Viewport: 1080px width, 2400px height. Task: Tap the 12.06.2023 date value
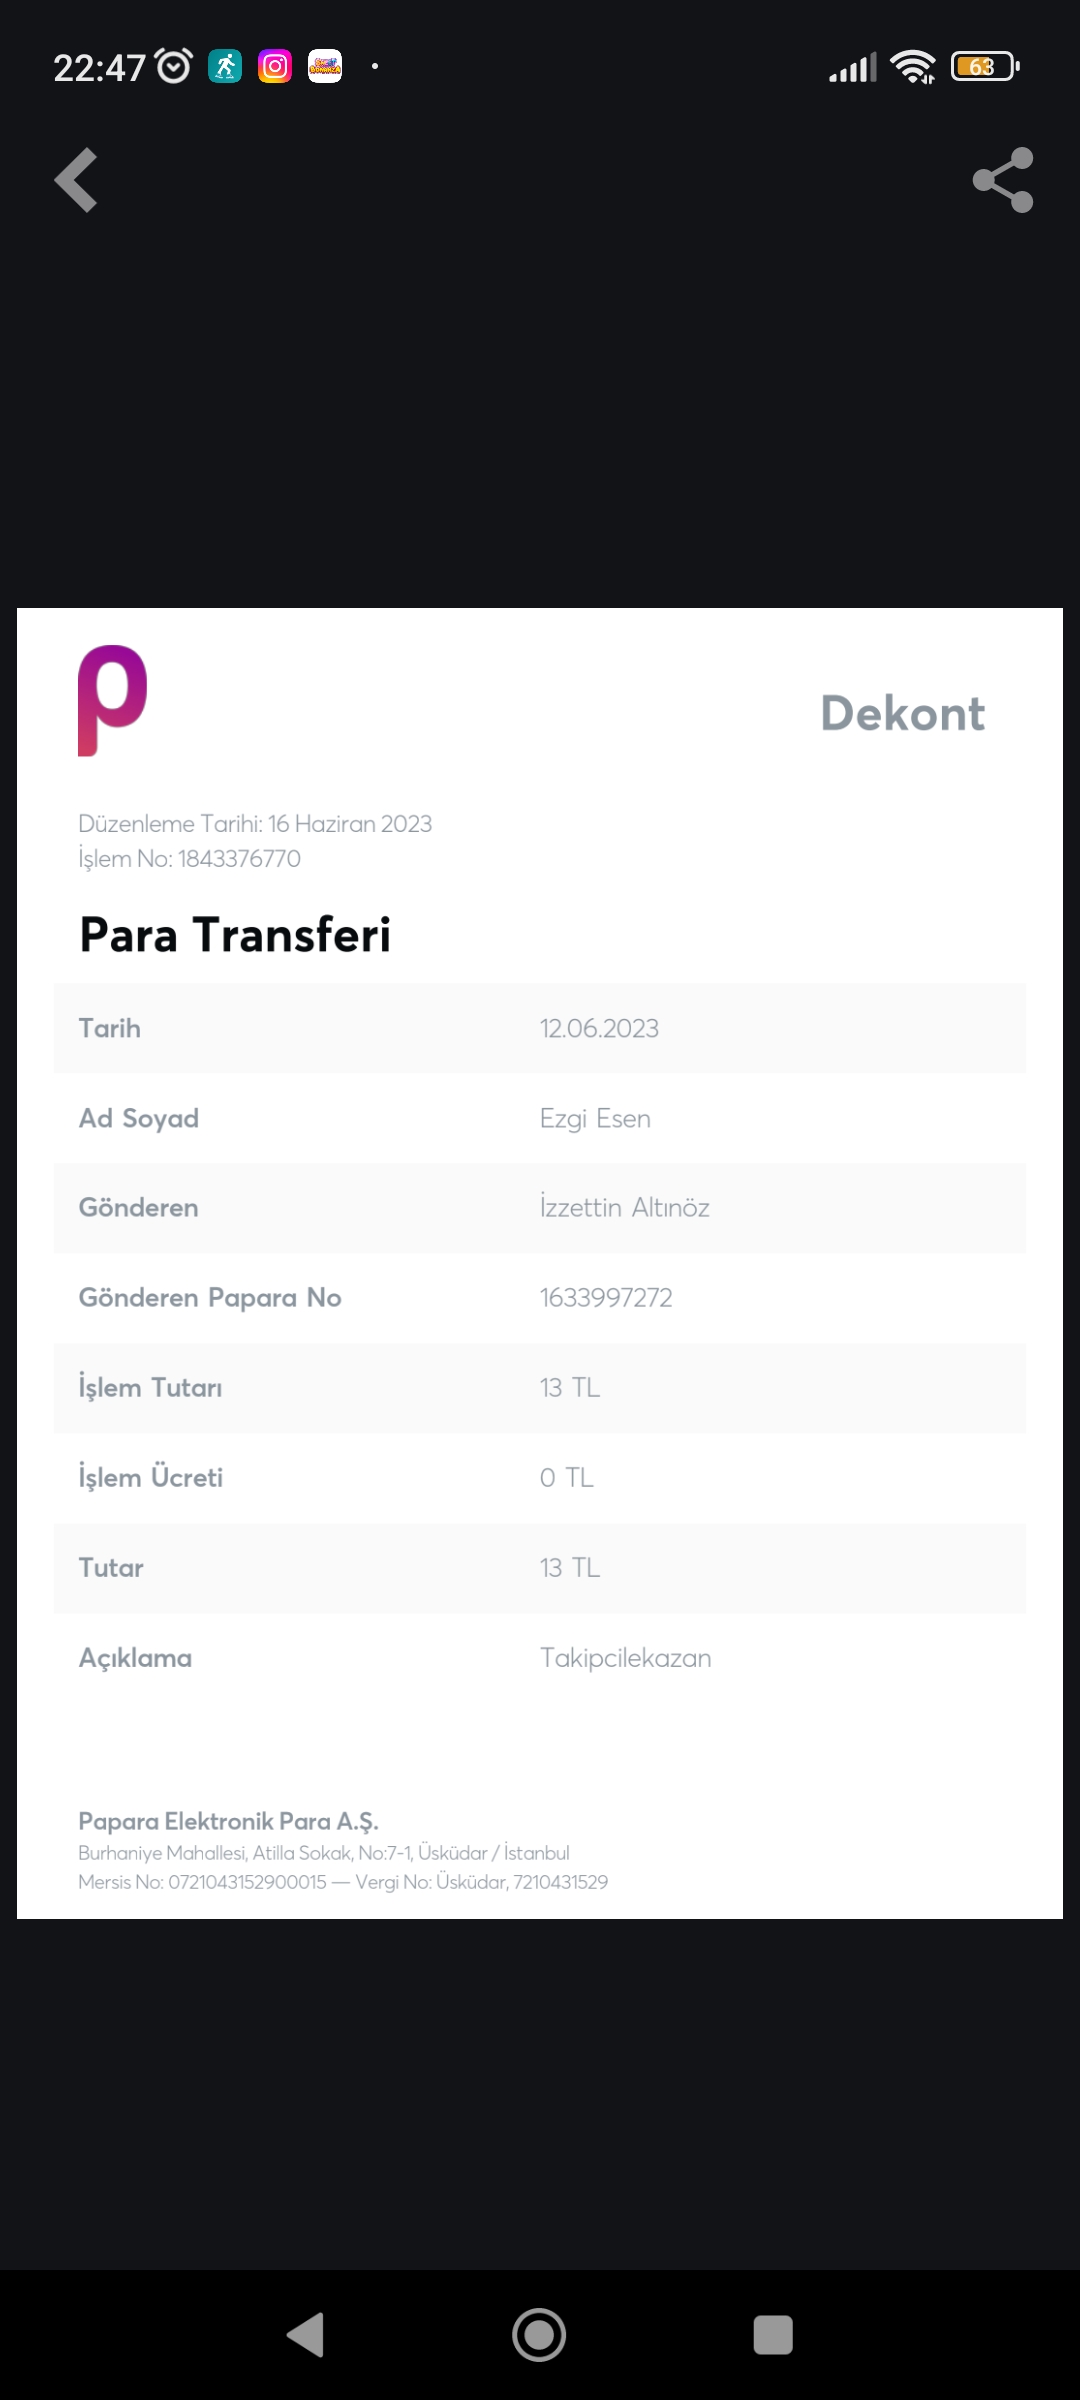[599, 1028]
